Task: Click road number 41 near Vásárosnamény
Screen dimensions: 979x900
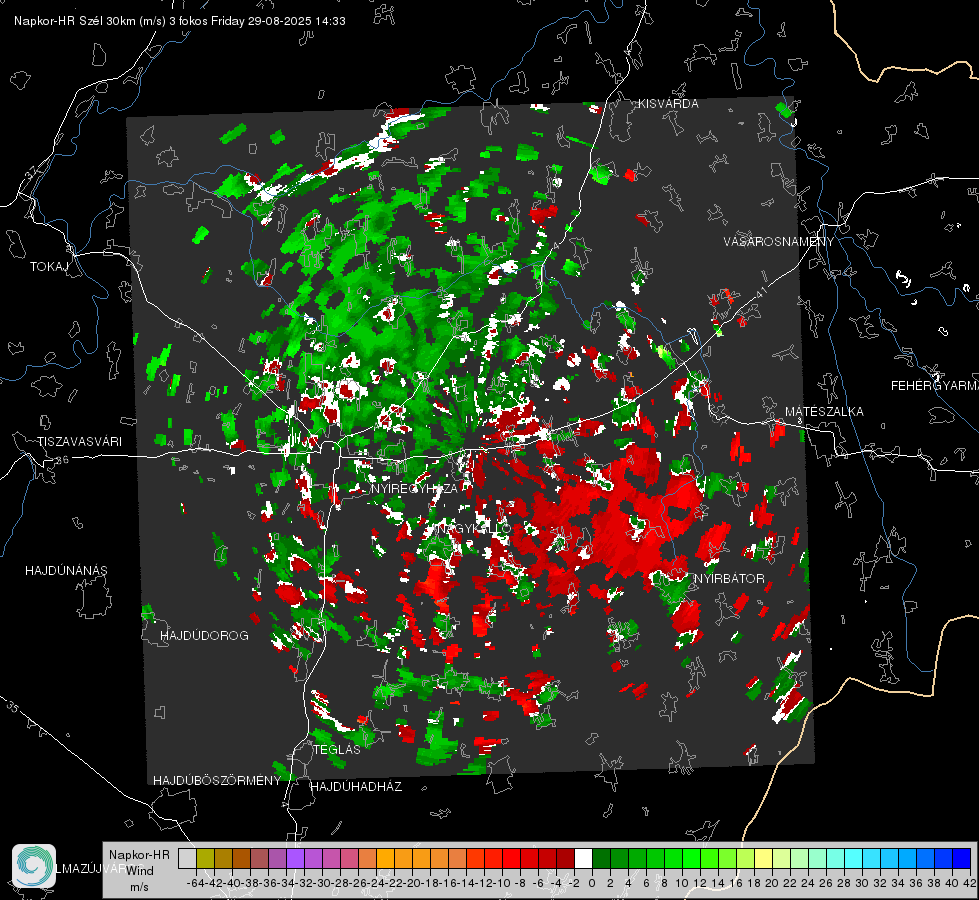Action: pos(760,291)
